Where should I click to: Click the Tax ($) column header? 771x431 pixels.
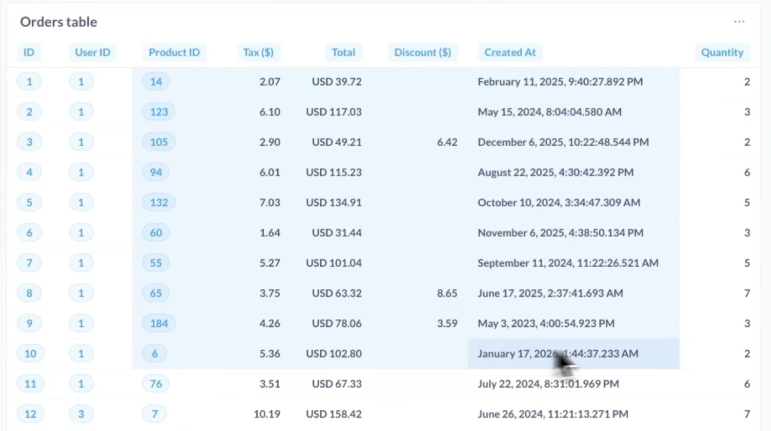tap(258, 52)
